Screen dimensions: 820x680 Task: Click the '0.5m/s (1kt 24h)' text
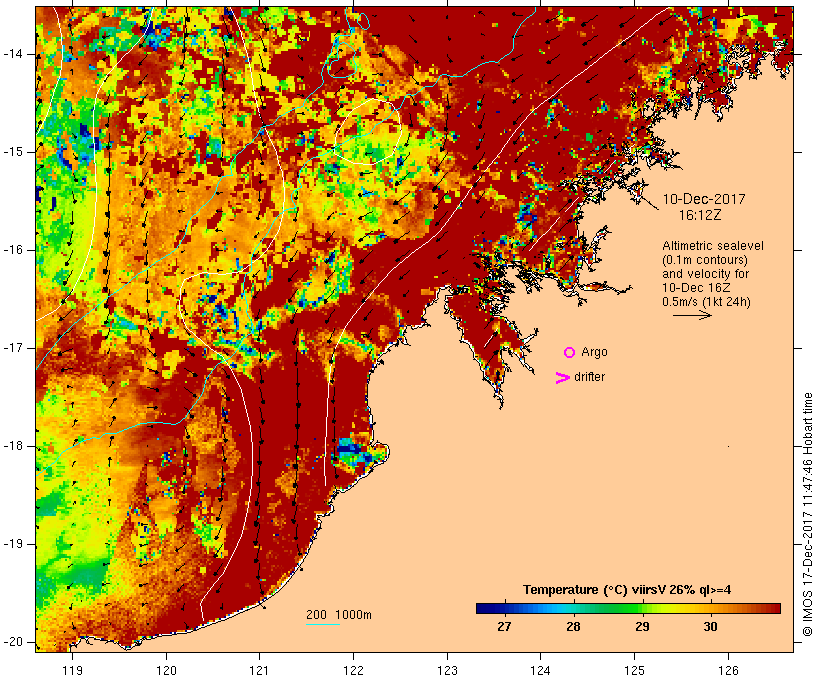pyautogui.click(x=707, y=302)
